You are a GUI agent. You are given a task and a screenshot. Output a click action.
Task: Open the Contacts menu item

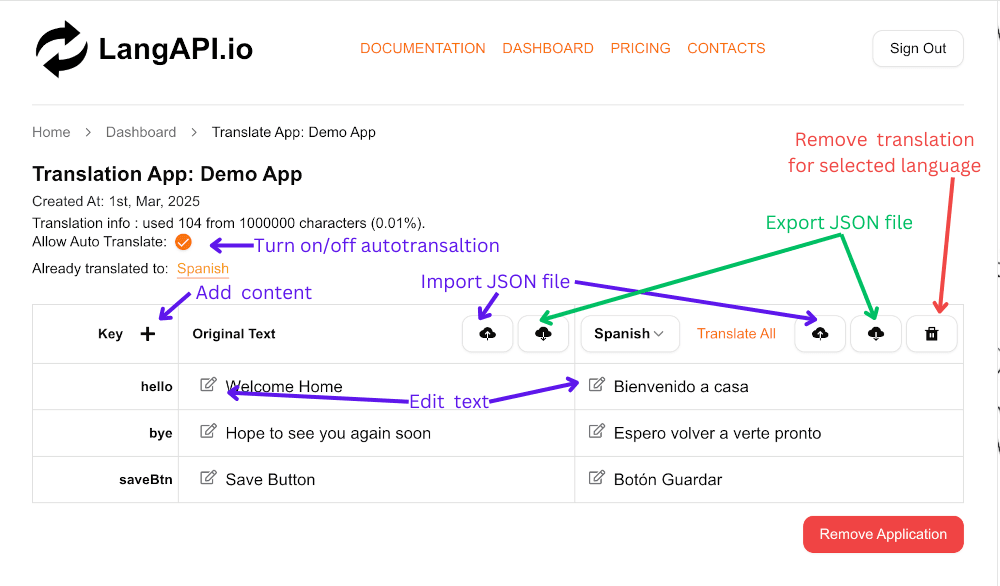(726, 48)
